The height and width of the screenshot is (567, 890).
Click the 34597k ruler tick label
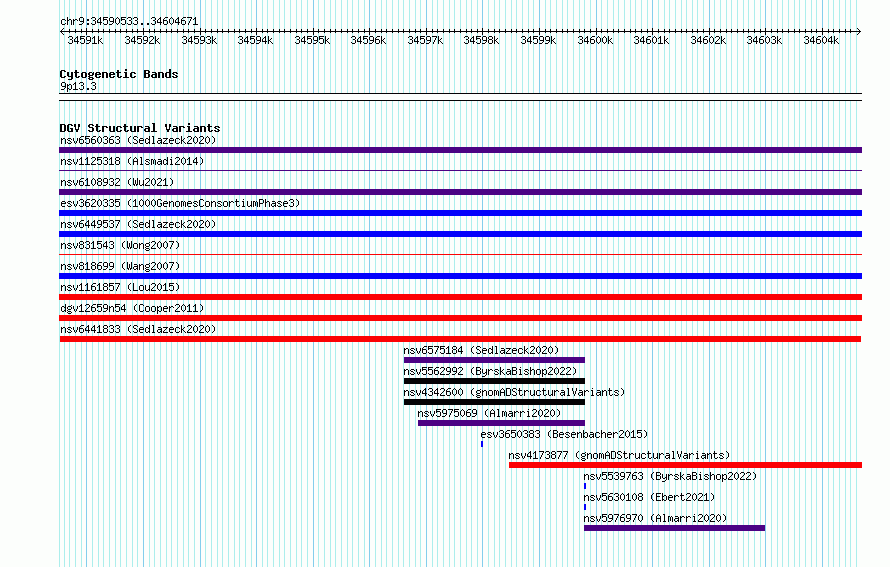(x=425, y=40)
